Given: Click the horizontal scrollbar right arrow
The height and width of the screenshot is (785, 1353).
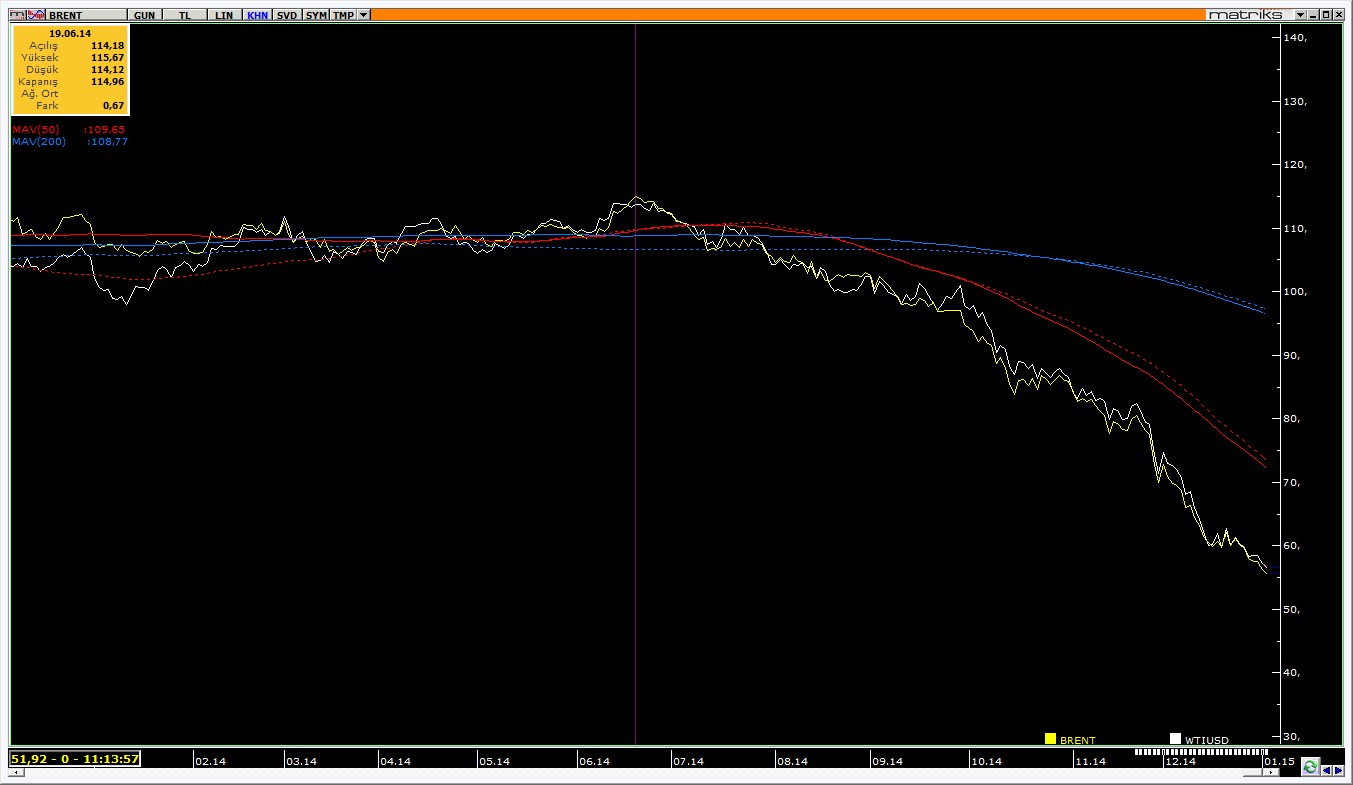Looking at the screenshot, I should pyautogui.click(x=1271, y=772).
